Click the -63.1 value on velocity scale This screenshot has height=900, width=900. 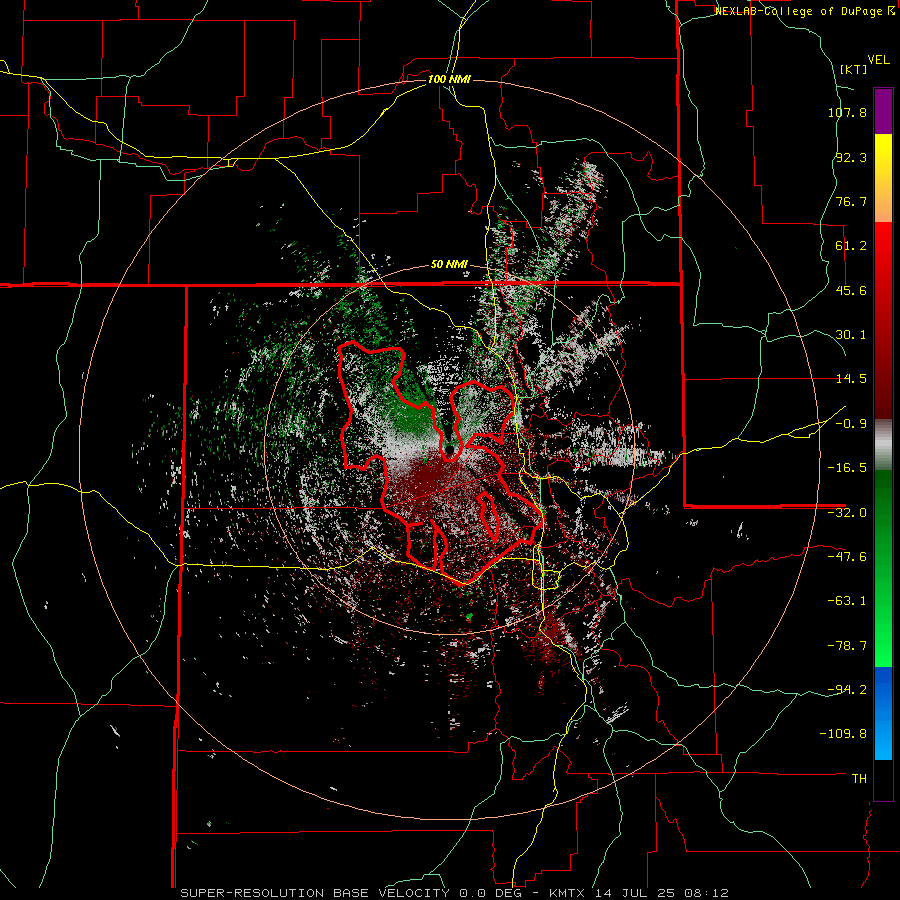(x=847, y=601)
